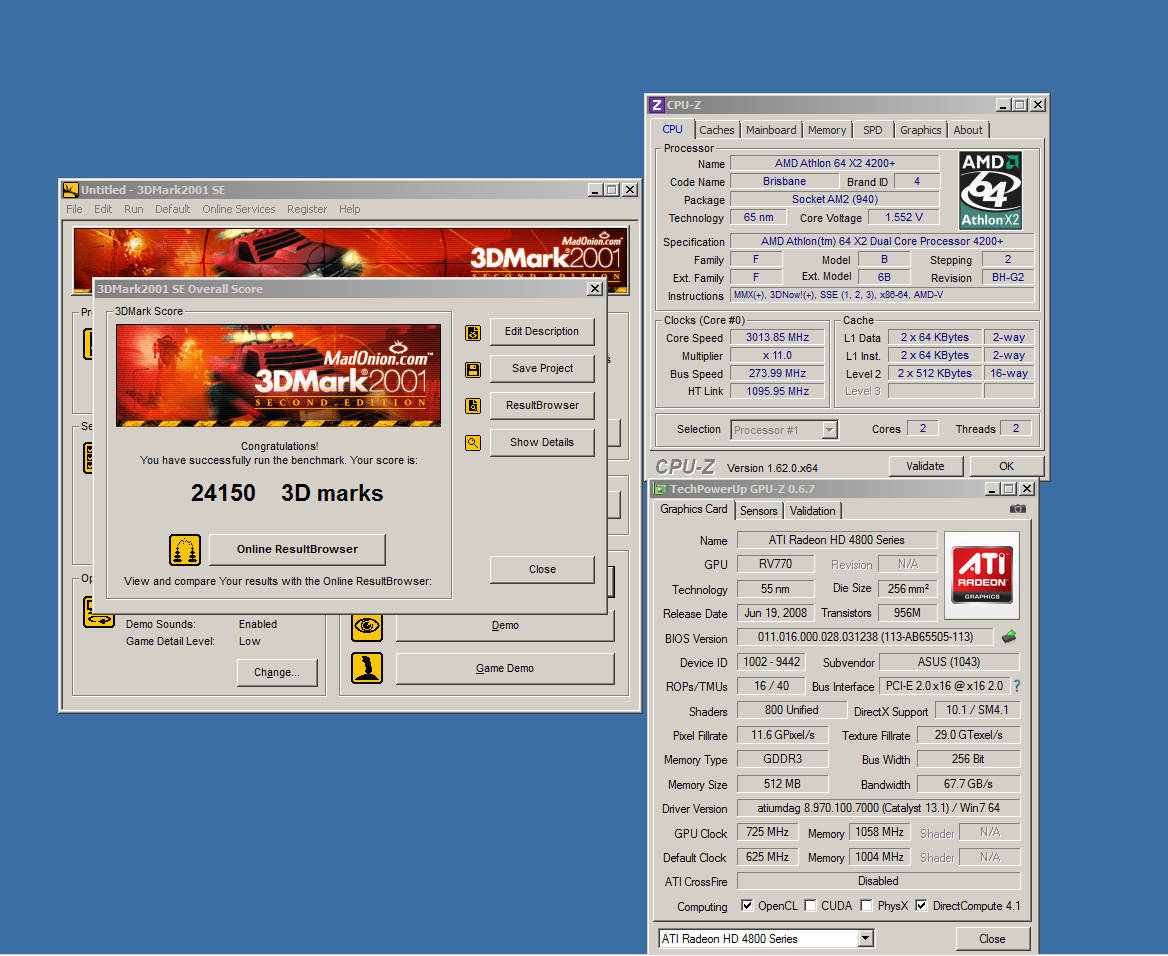This screenshot has height=956, width=1168.
Task: Click the Core Speed value 3013.85 MHz
Action: (x=777, y=338)
